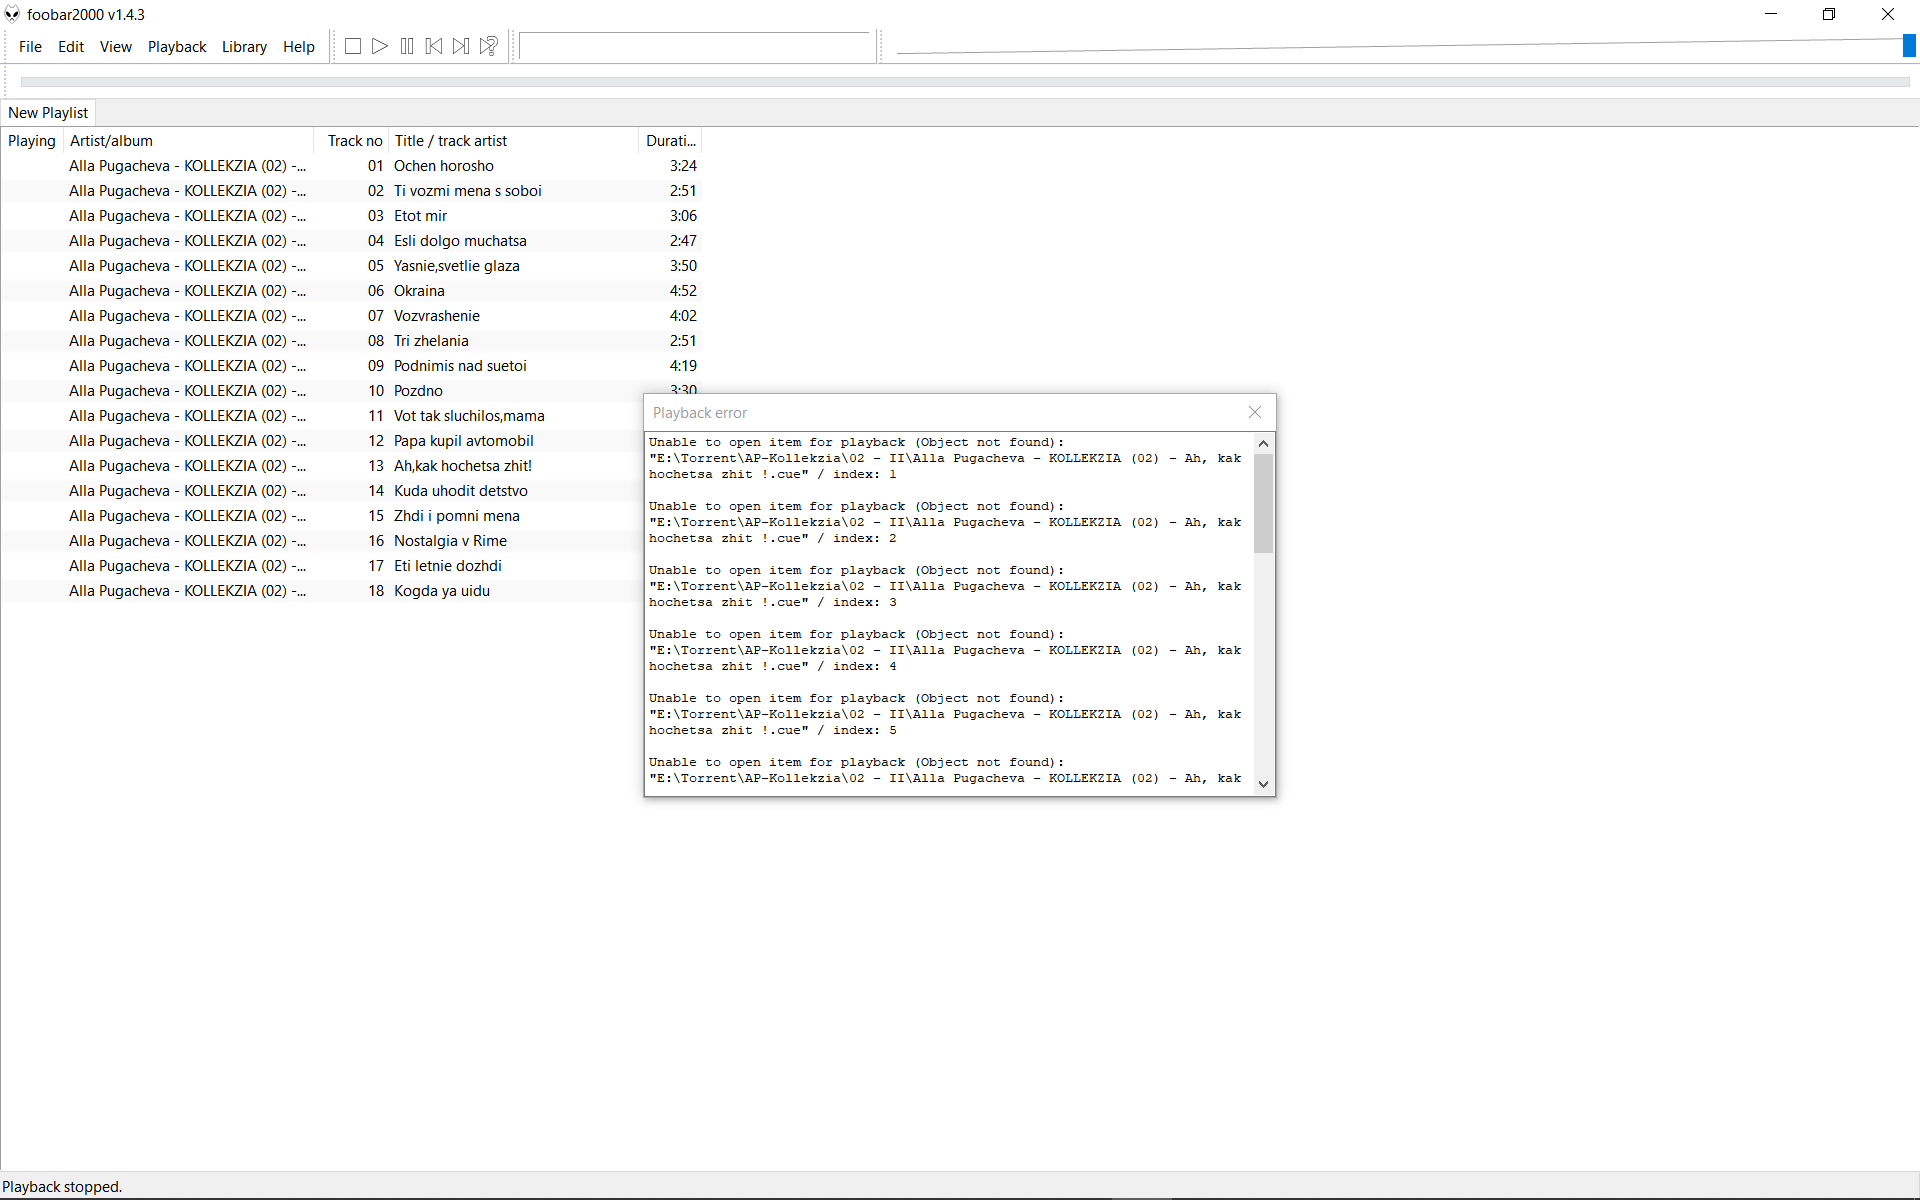Open the Playback menu
Image resolution: width=1920 pixels, height=1200 pixels.
[x=177, y=47]
